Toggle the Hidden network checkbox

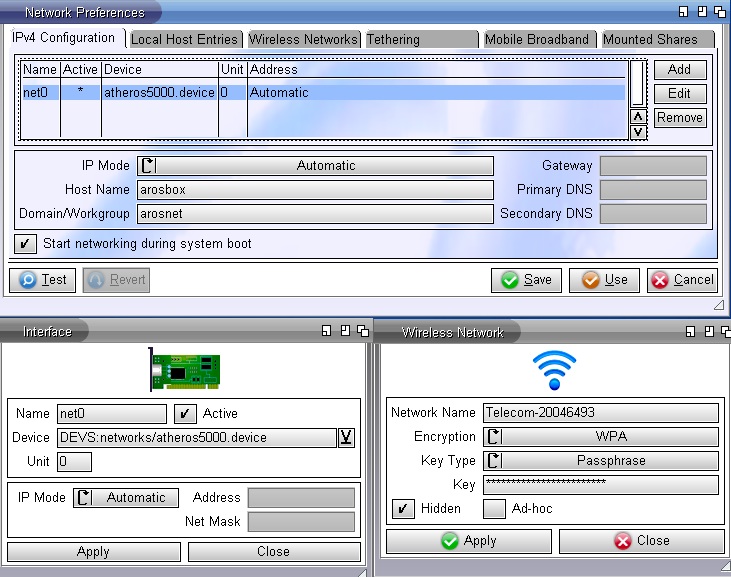403,509
